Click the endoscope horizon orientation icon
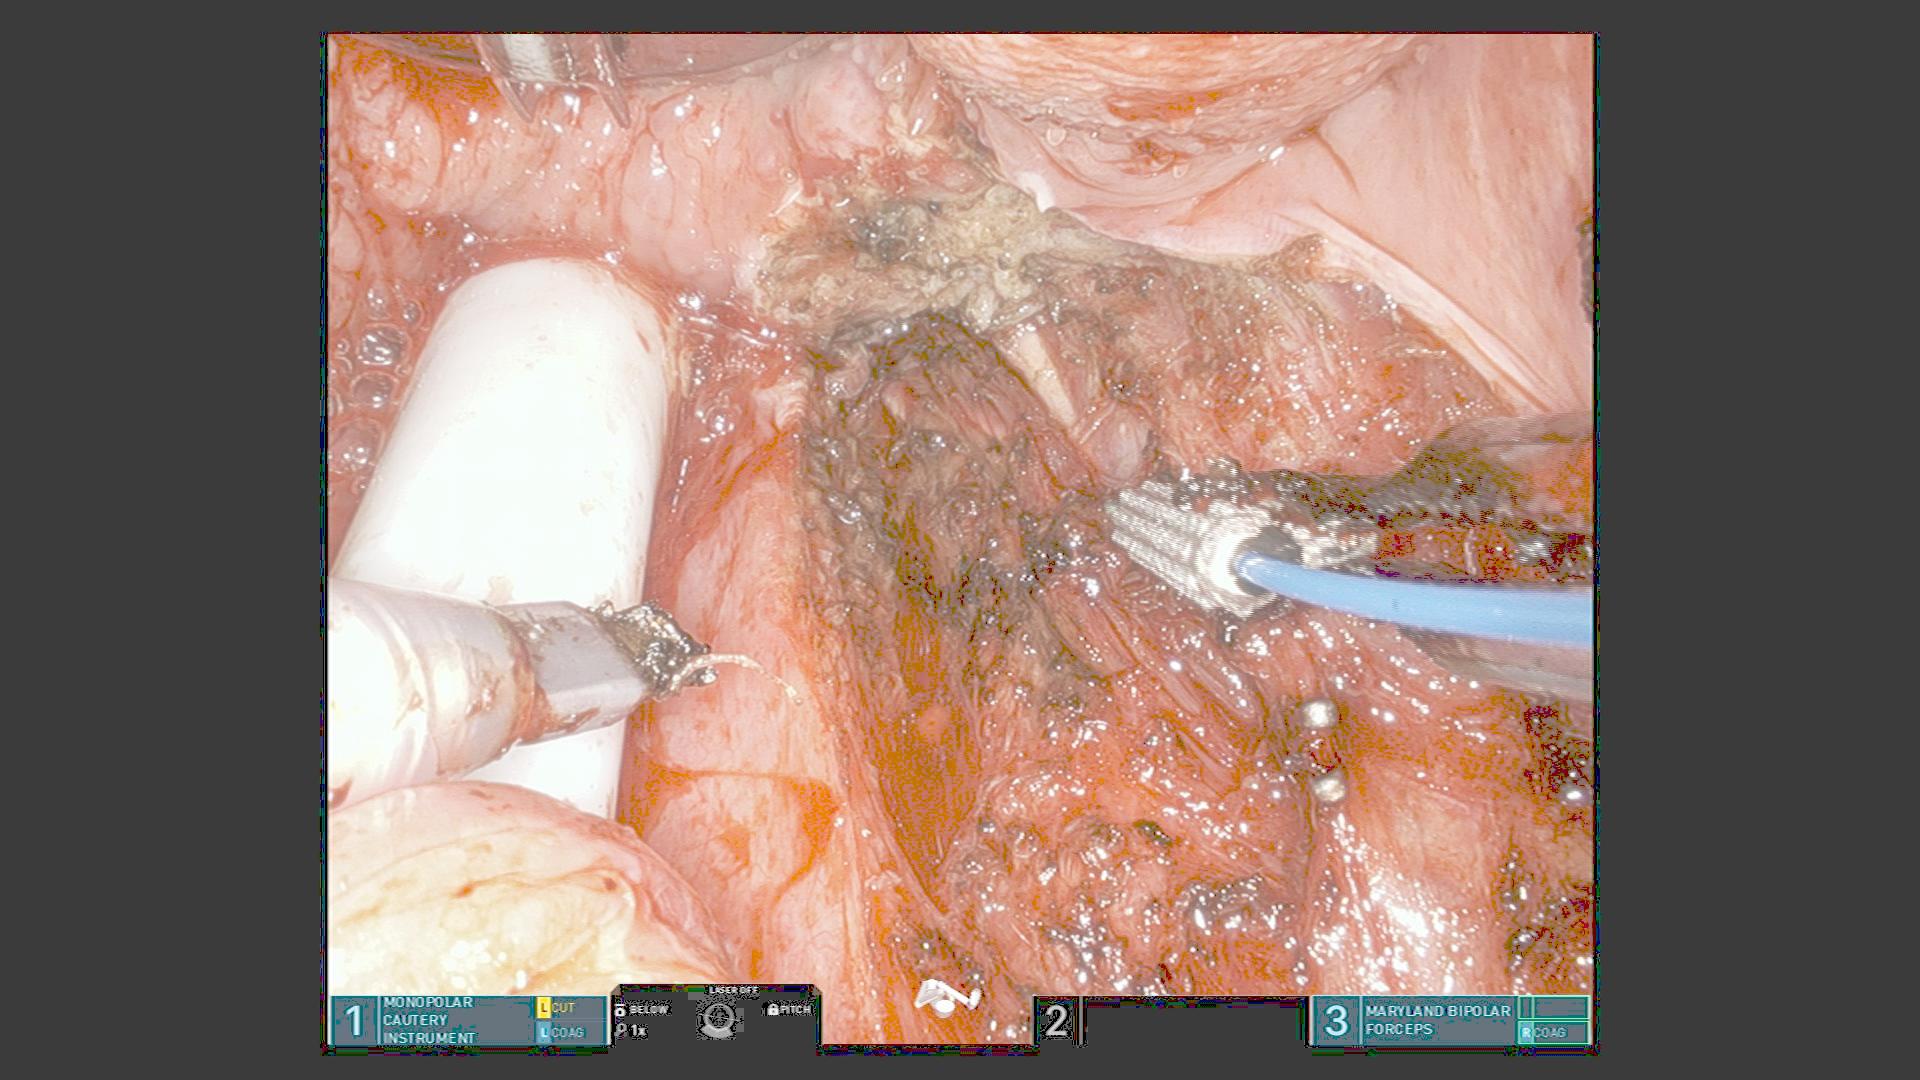The image size is (1920, 1080). pos(718,1020)
